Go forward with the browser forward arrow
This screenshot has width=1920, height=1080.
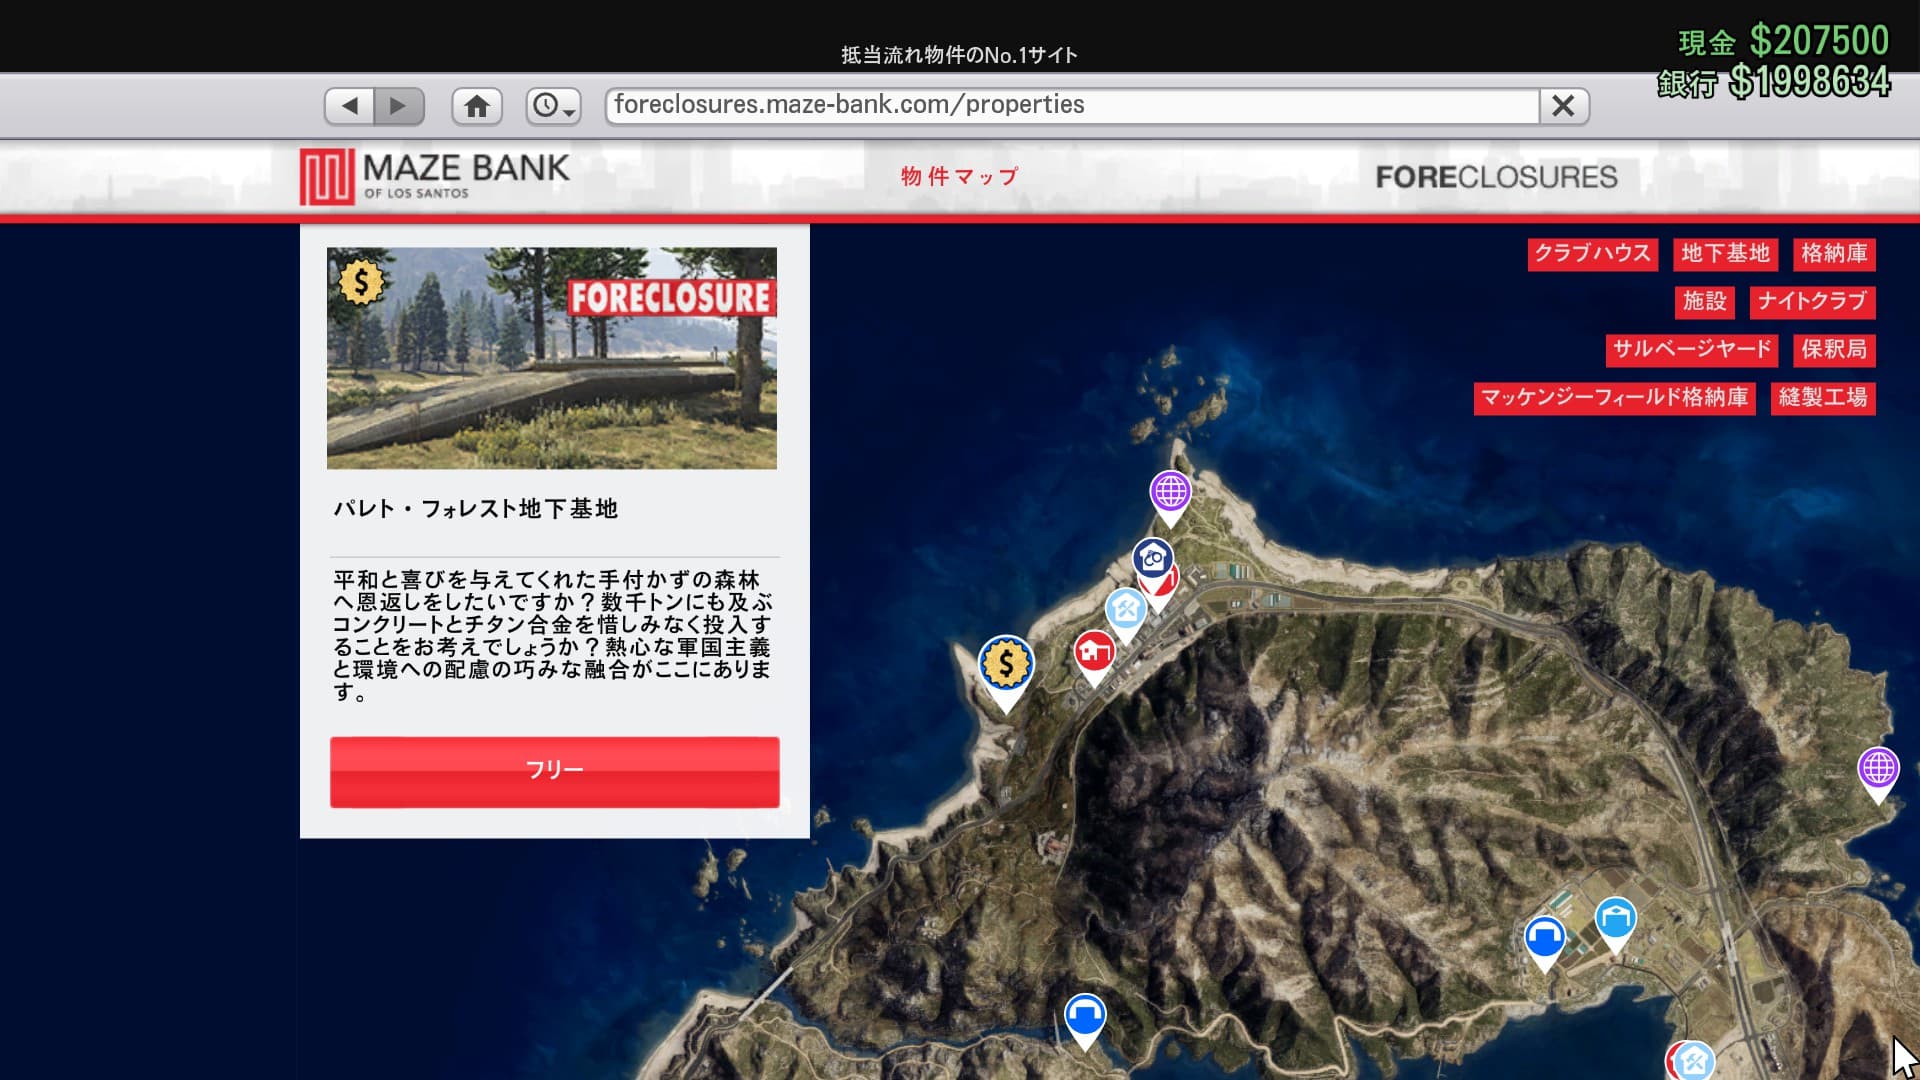[399, 106]
